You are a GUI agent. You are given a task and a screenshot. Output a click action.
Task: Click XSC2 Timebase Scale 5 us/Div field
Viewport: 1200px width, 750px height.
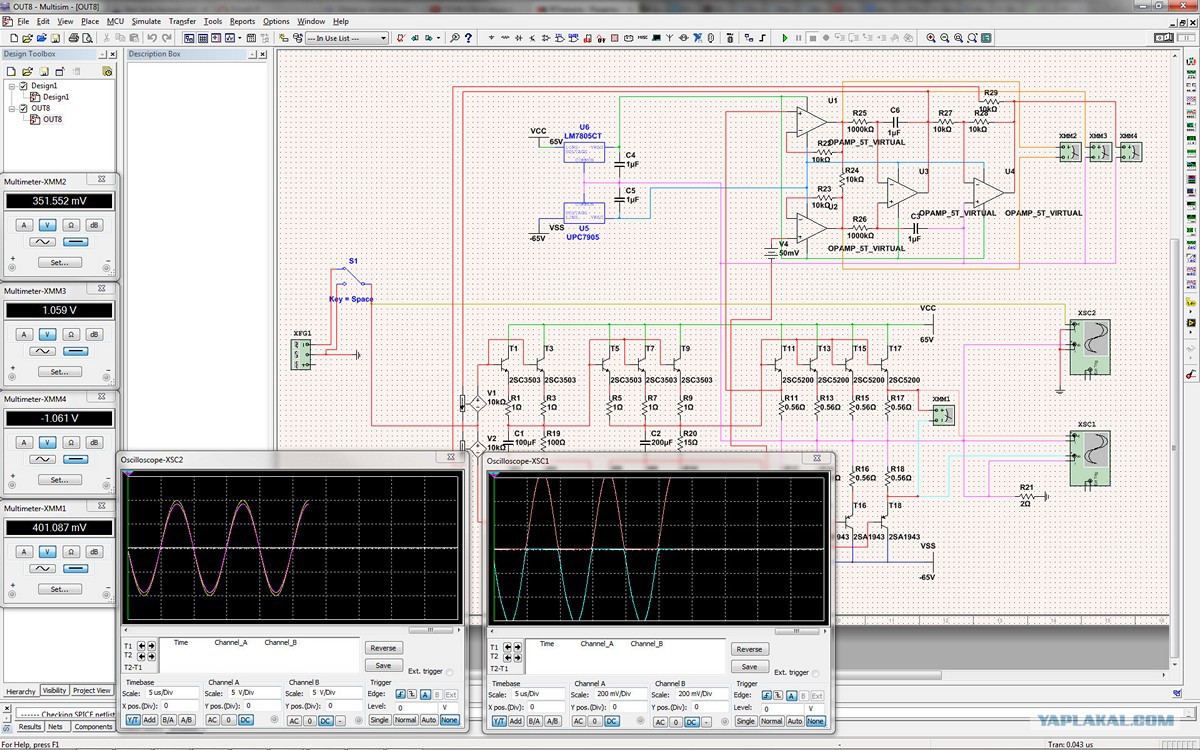[172, 693]
